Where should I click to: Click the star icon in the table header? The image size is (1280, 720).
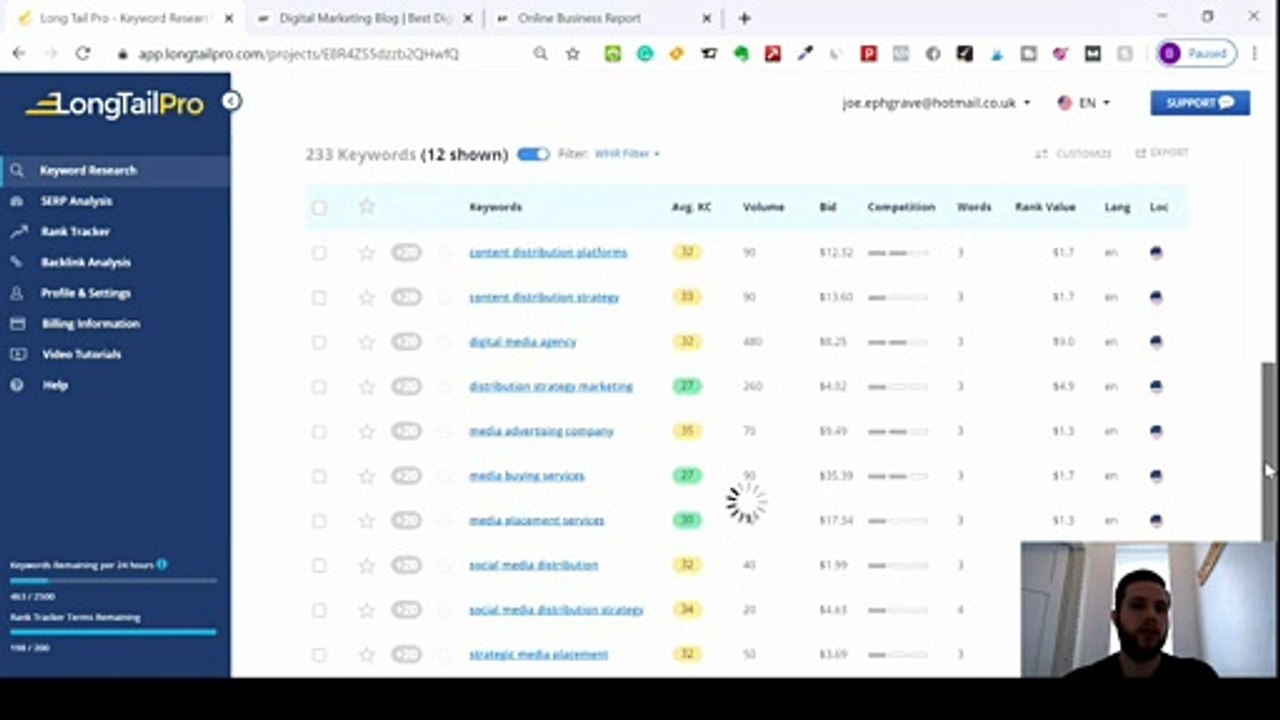pyautogui.click(x=367, y=206)
